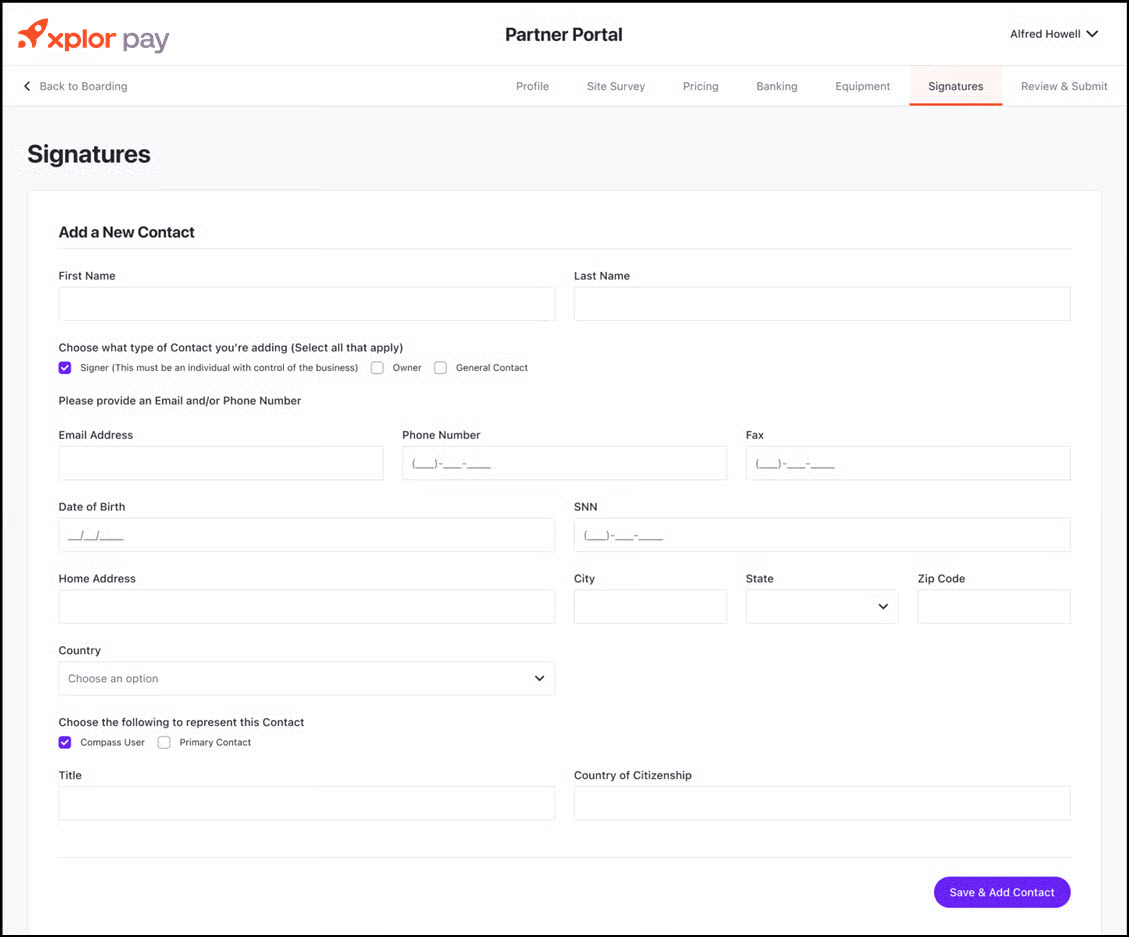Open the Alfred Howell user menu
The height and width of the screenshot is (937, 1129).
click(1054, 34)
